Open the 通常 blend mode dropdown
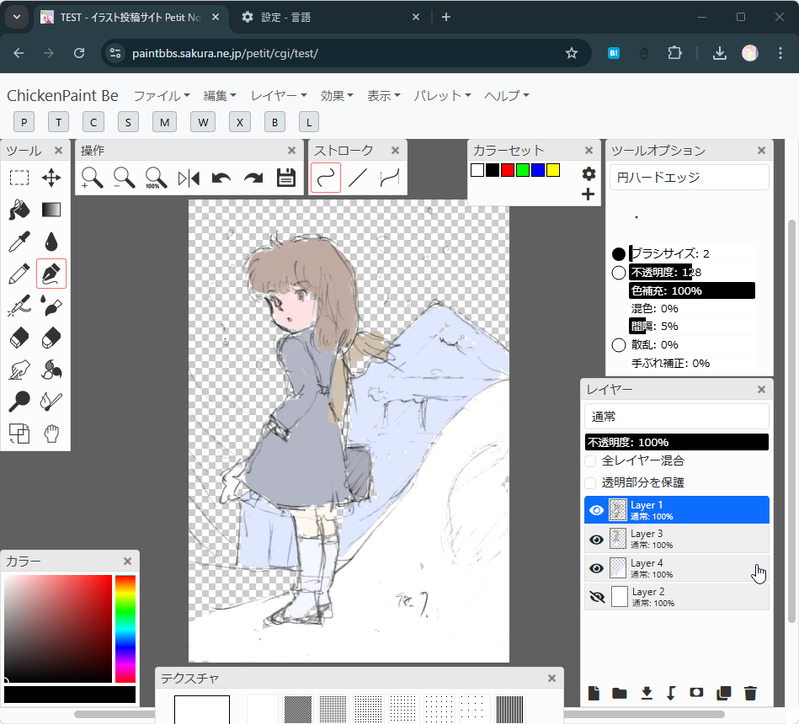The height and width of the screenshot is (724, 799). [676, 416]
